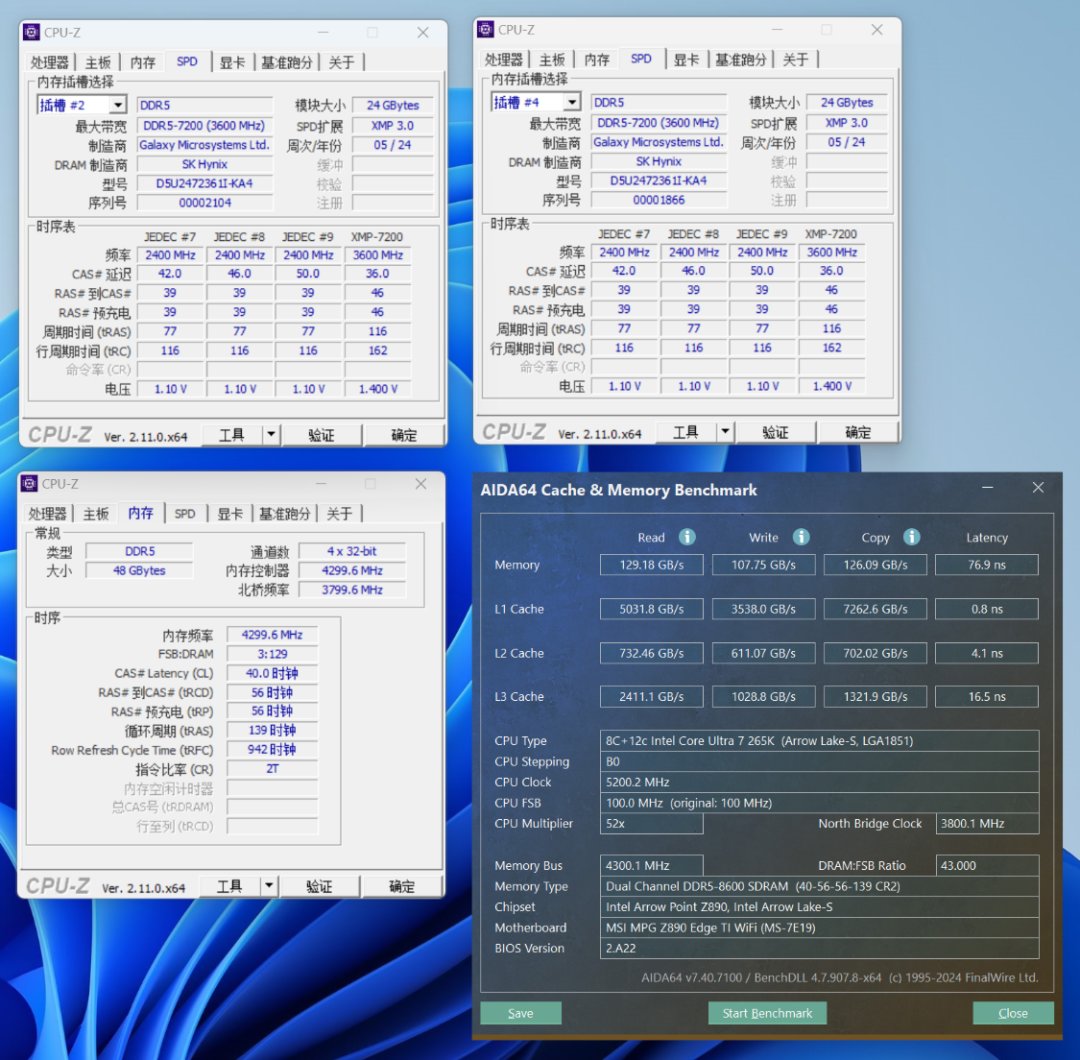Click FSB:DRAM value 3:129

pos(272,654)
